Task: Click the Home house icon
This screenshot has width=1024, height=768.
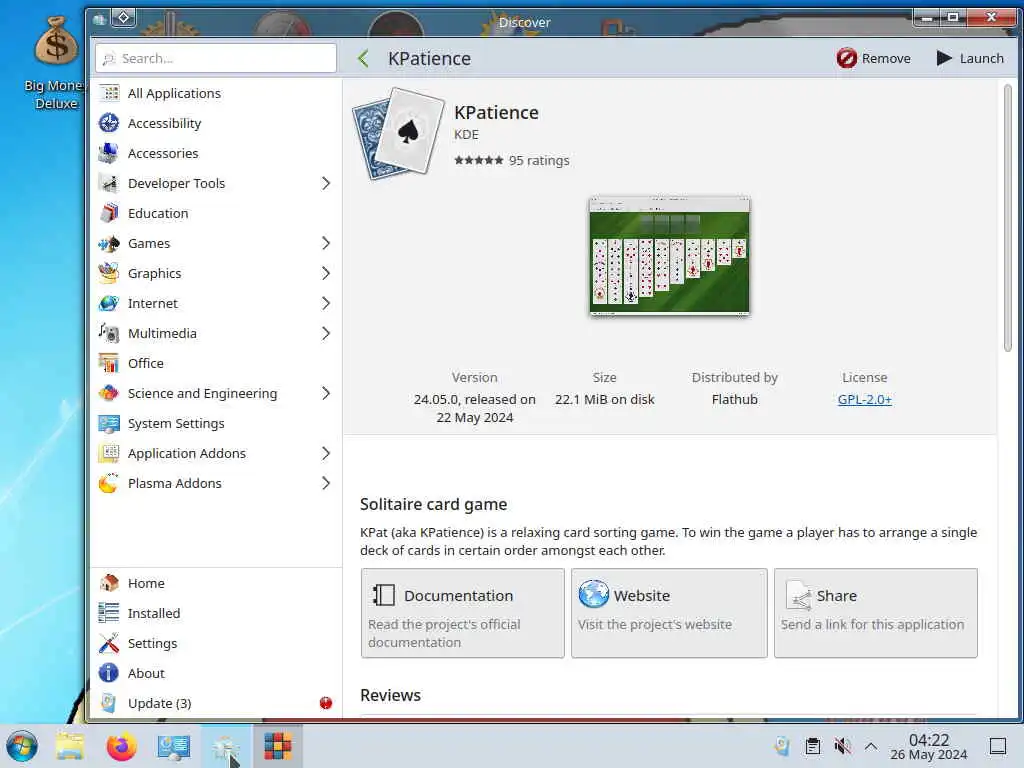Action: [109, 583]
